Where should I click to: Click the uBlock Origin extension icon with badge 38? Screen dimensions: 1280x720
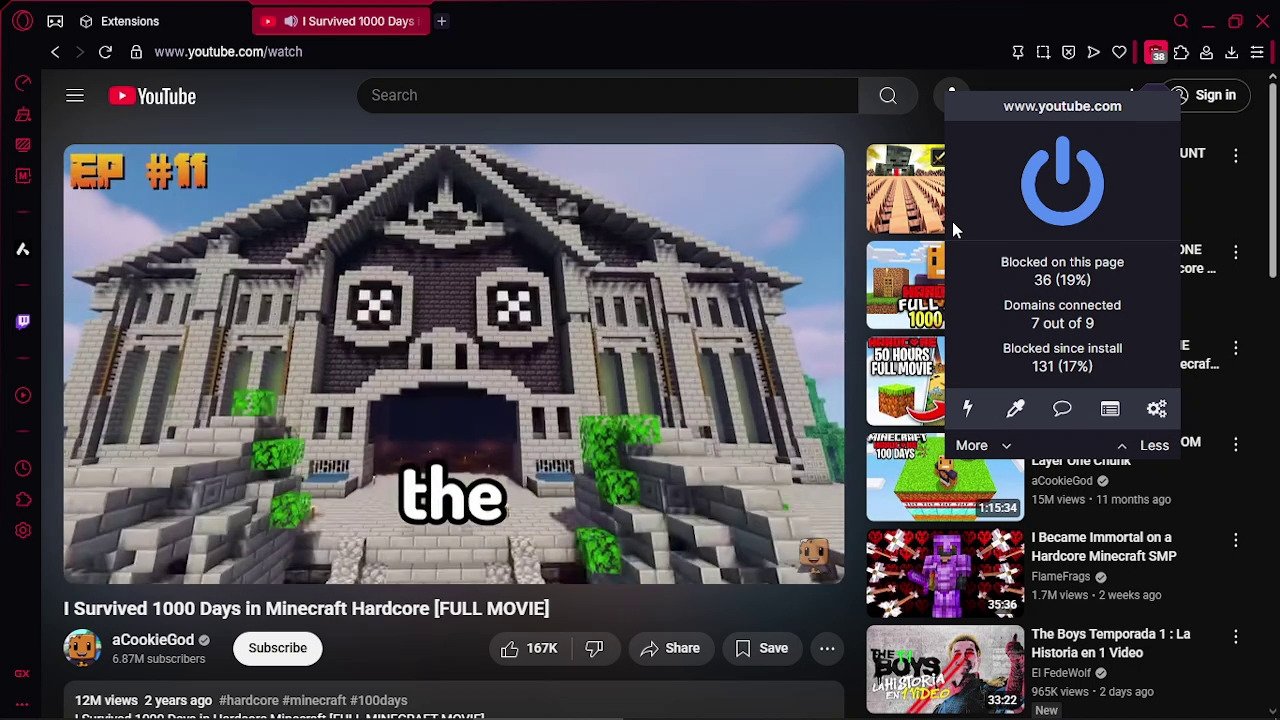(1156, 52)
